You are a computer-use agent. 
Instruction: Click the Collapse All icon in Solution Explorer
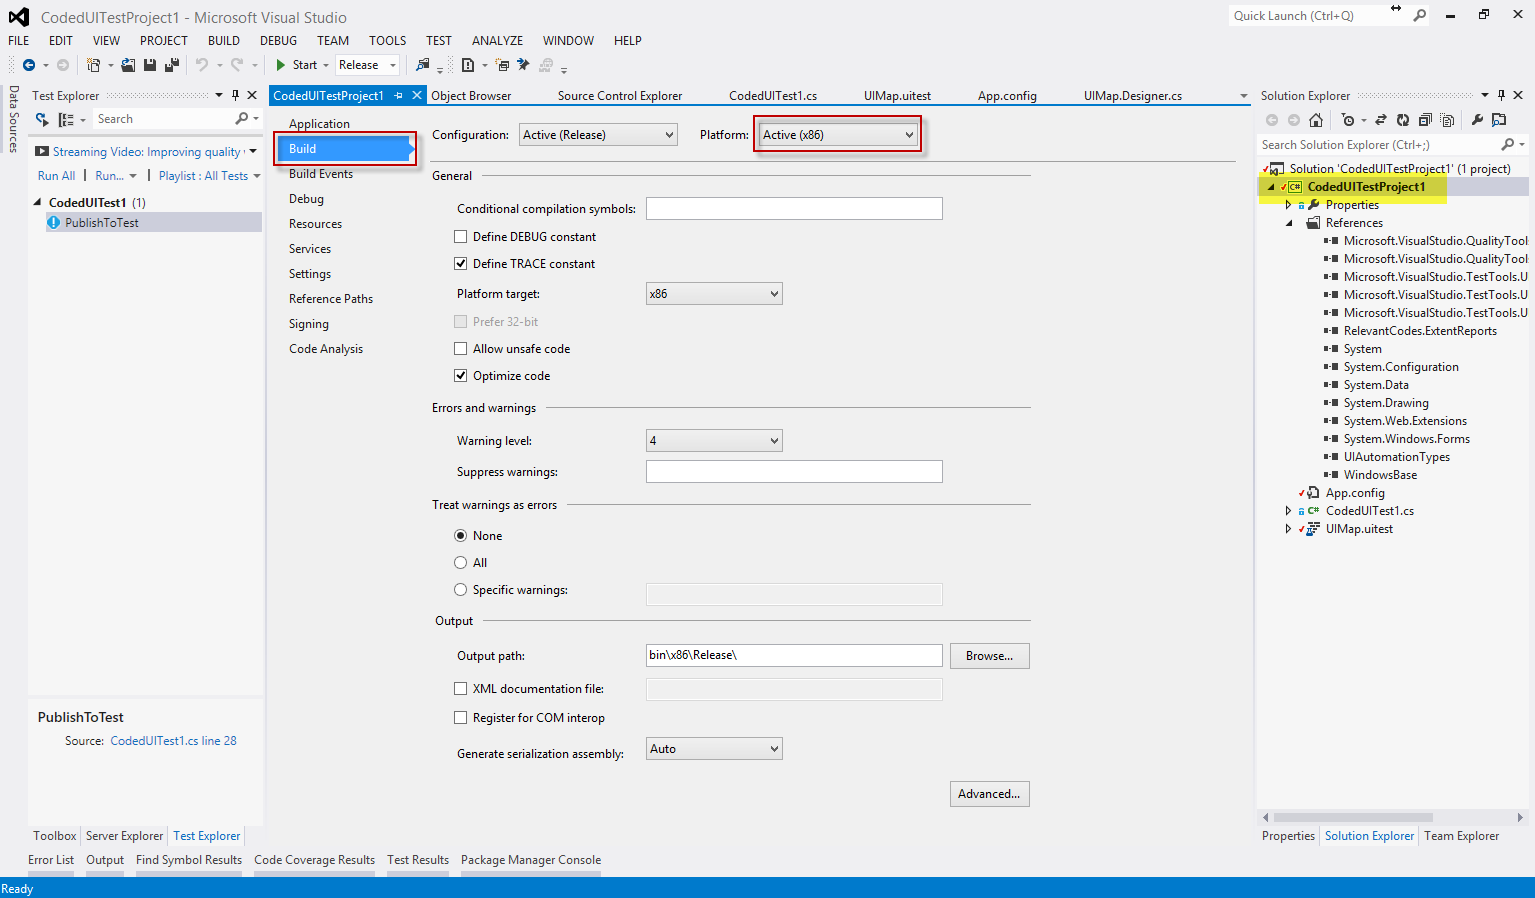point(1425,120)
